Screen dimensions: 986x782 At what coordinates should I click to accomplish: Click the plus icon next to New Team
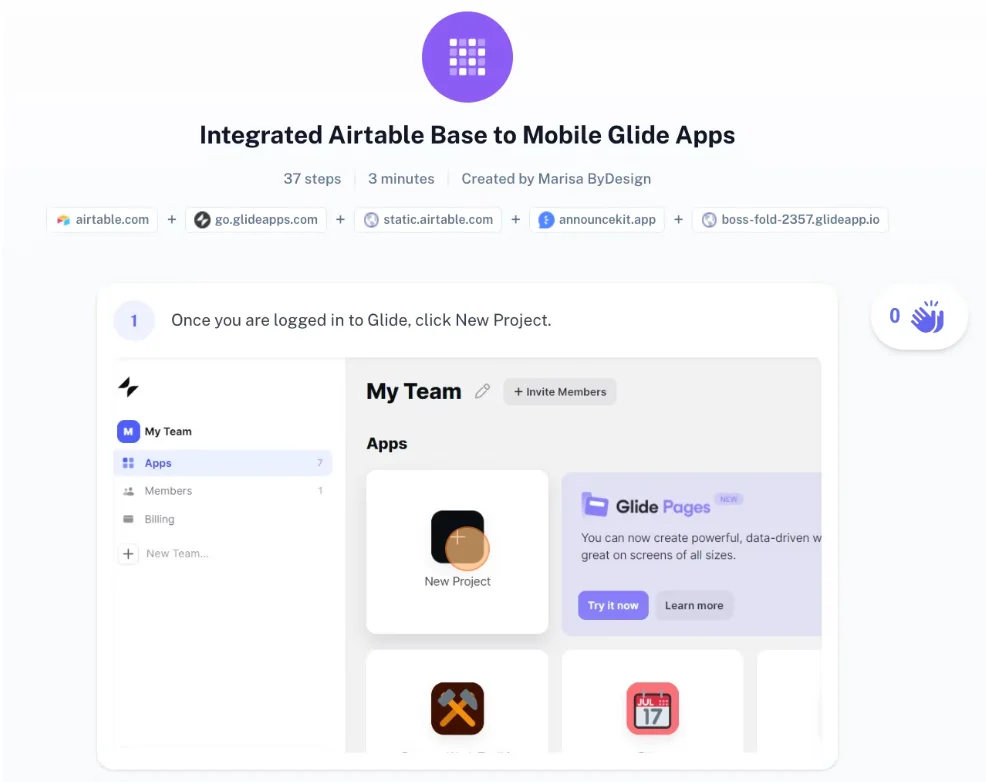[128, 552]
